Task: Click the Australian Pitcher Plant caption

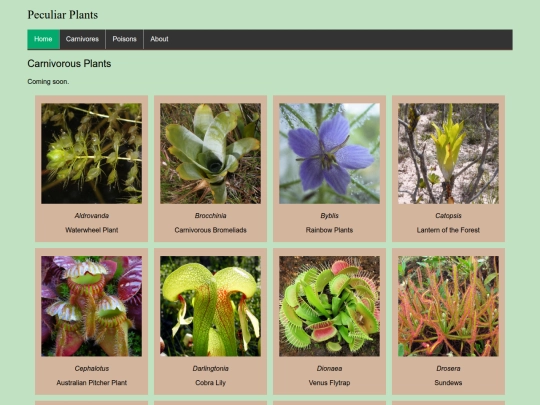Action: pyautogui.click(x=92, y=383)
